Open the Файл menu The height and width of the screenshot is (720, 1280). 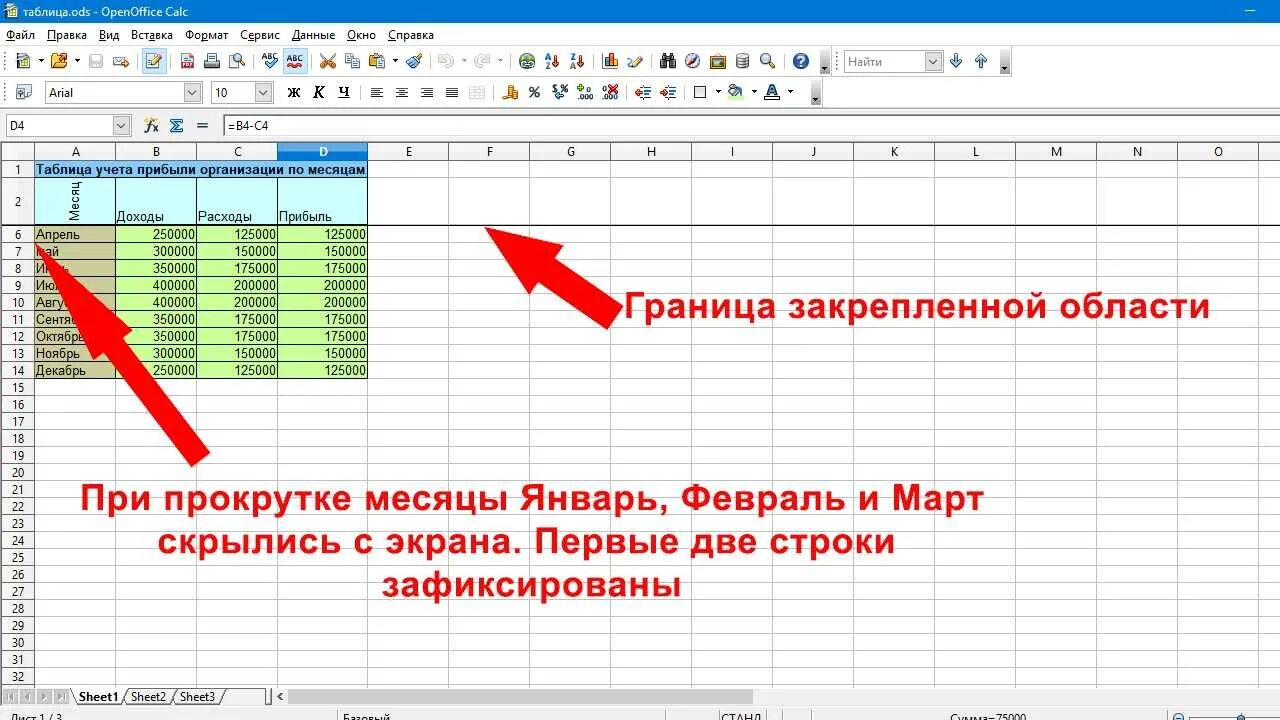tap(20, 35)
